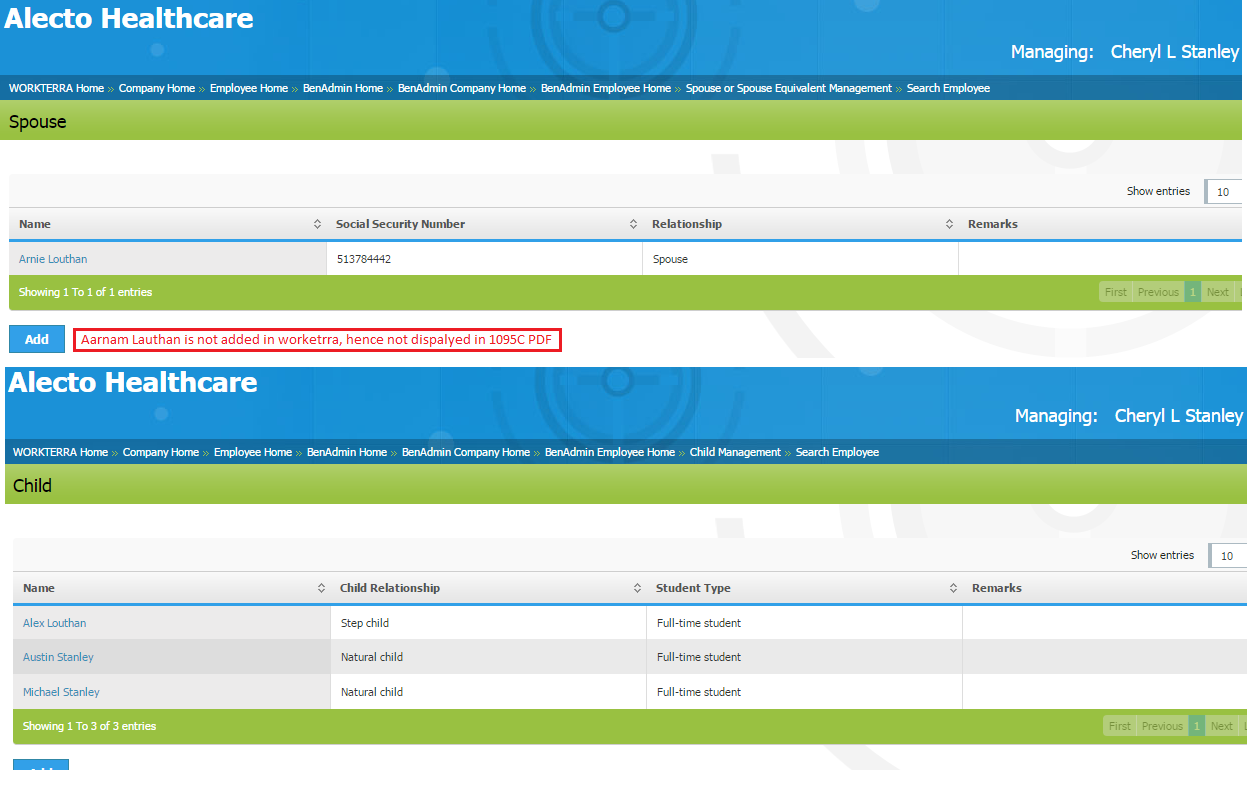Open BenAdmin Home in Spouse page breadcrumb
This screenshot has height=787, width=1247.
tap(343, 88)
